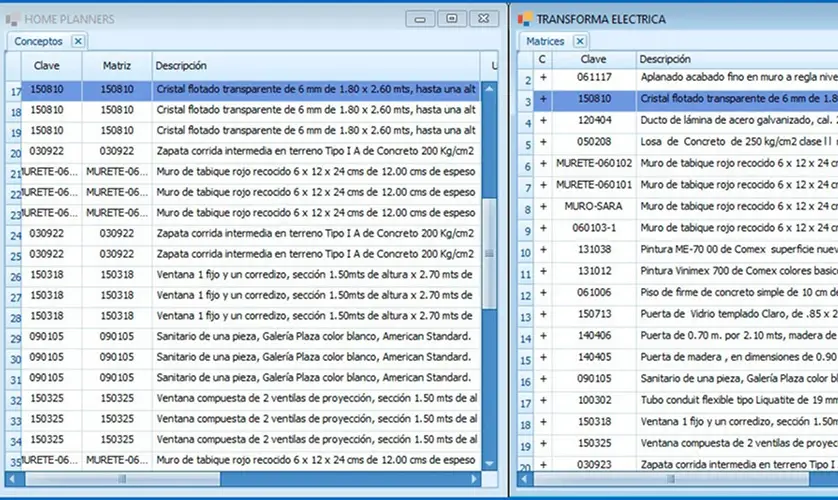This screenshot has width=838, height=500.
Task: Minimize the HOME PLANNERS window
Action: click(422, 19)
